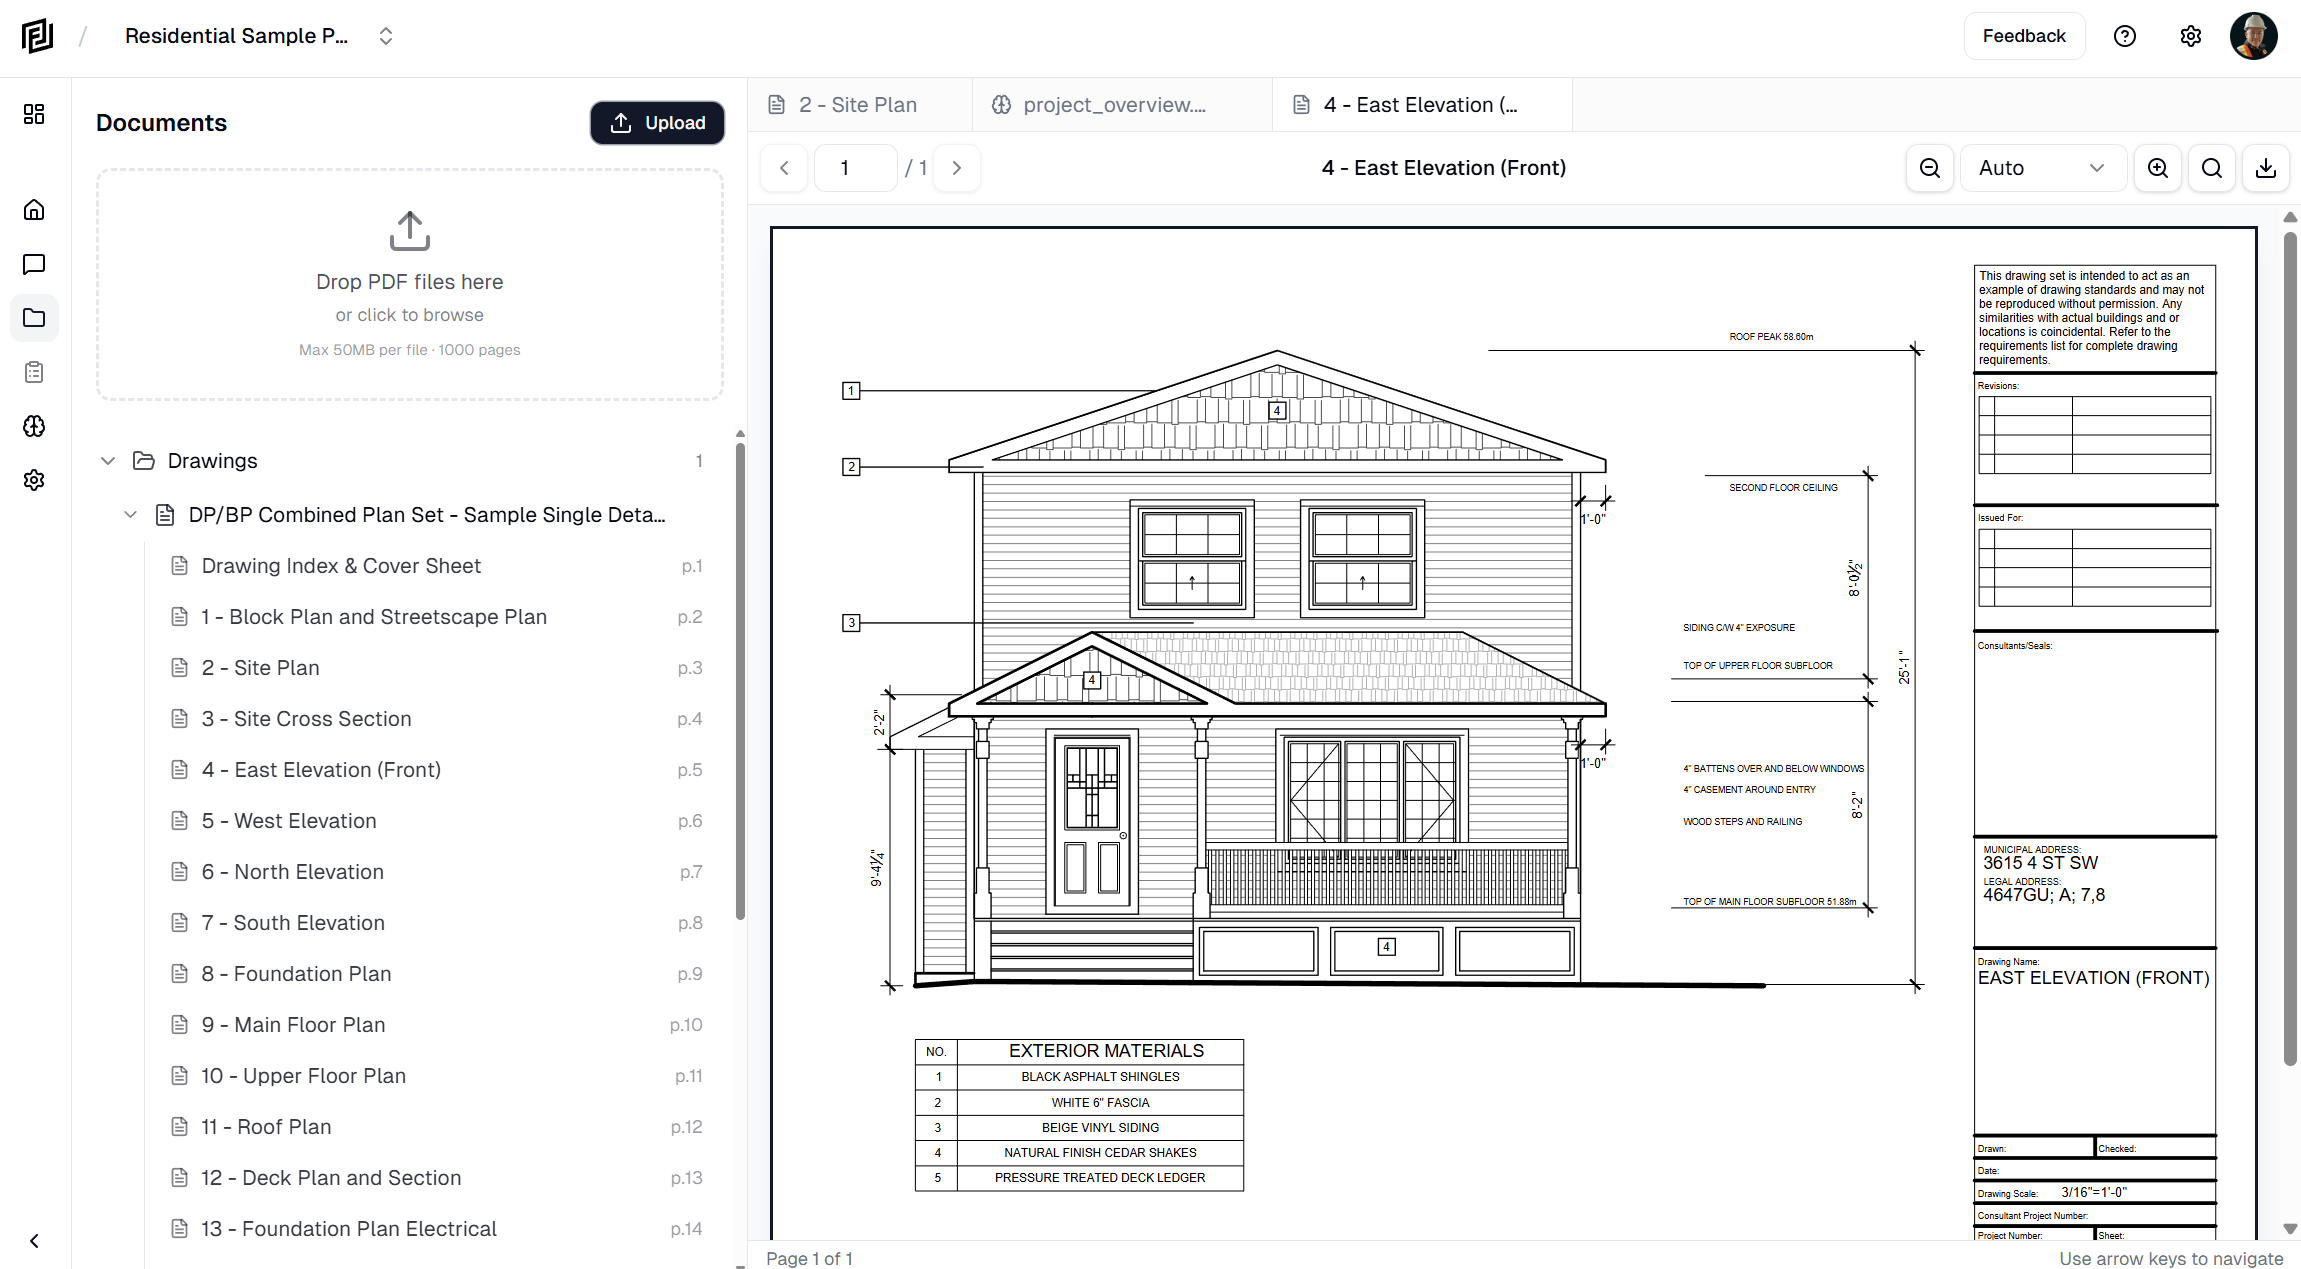Click the zoom in magnifier icon
Screen dimensions: 2301x1269
pos(2158,168)
